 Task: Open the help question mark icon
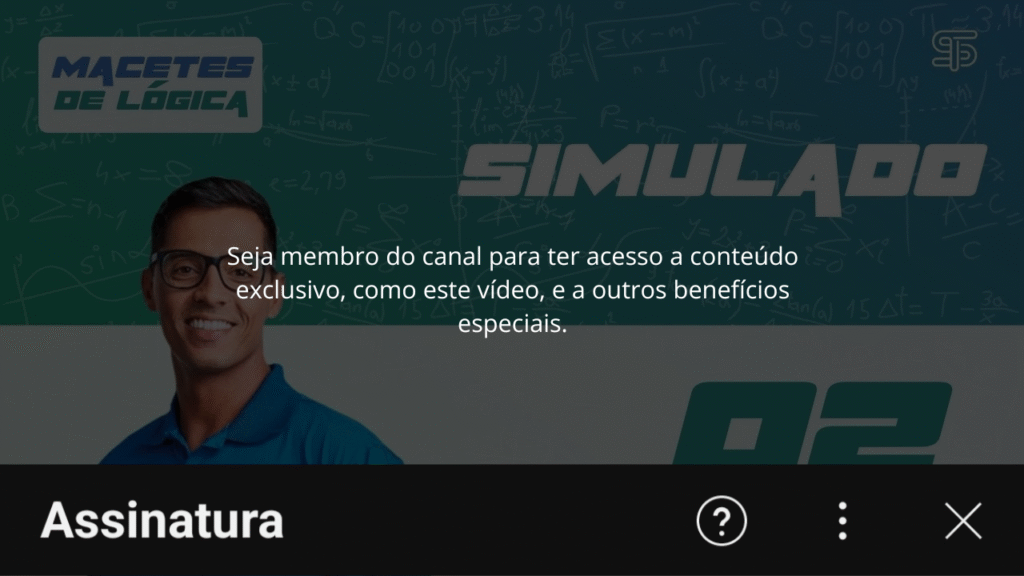pos(722,520)
